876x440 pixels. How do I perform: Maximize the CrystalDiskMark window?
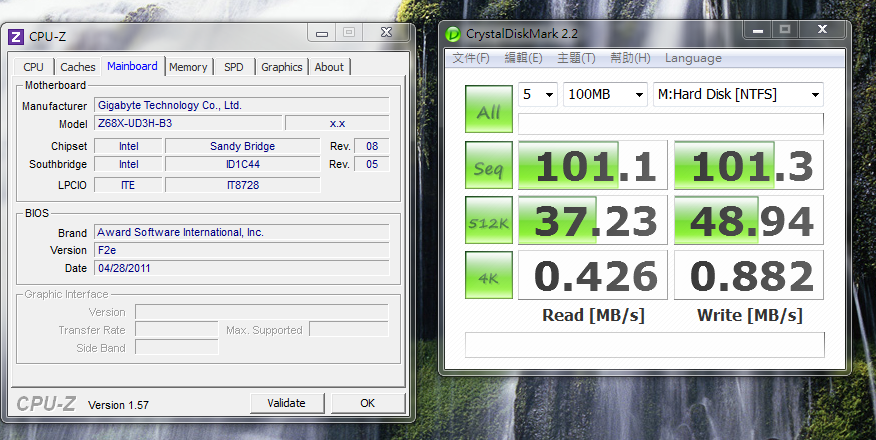click(x=785, y=30)
